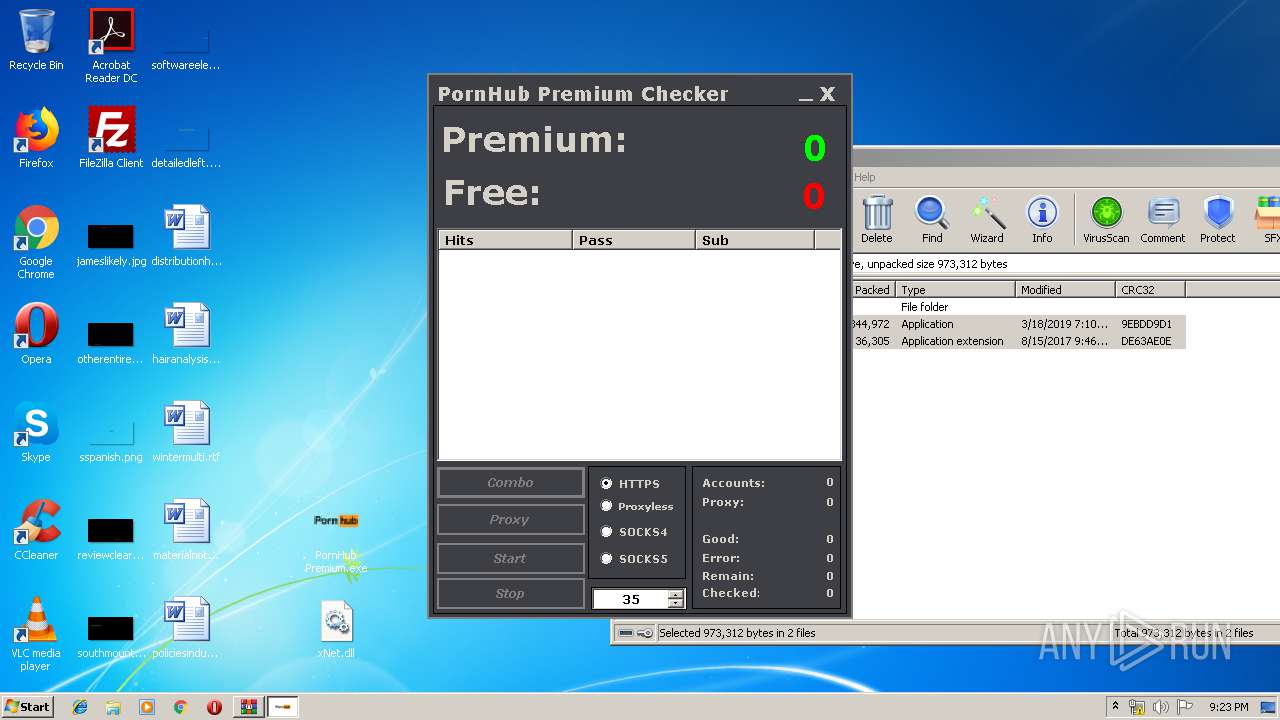Open Internet Explorer from the taskbar
The height and width of the screenshot is (720, 1280).
click(80, 707)
